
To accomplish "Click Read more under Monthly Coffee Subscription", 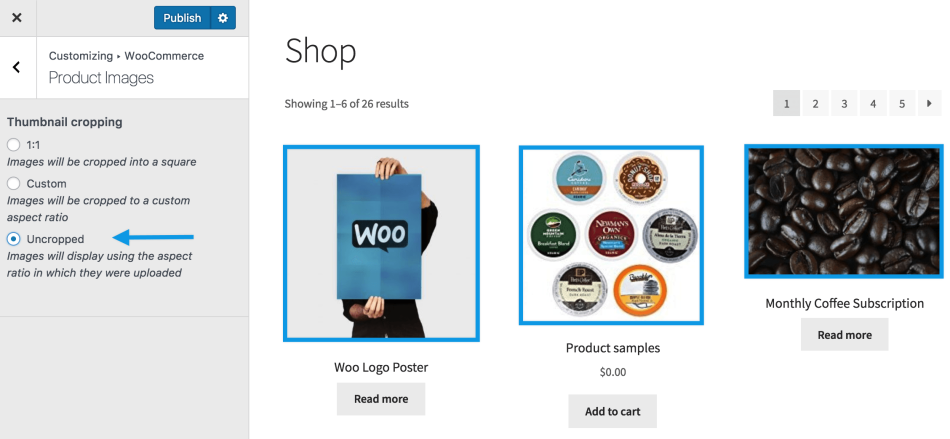I will coord(845,335).
